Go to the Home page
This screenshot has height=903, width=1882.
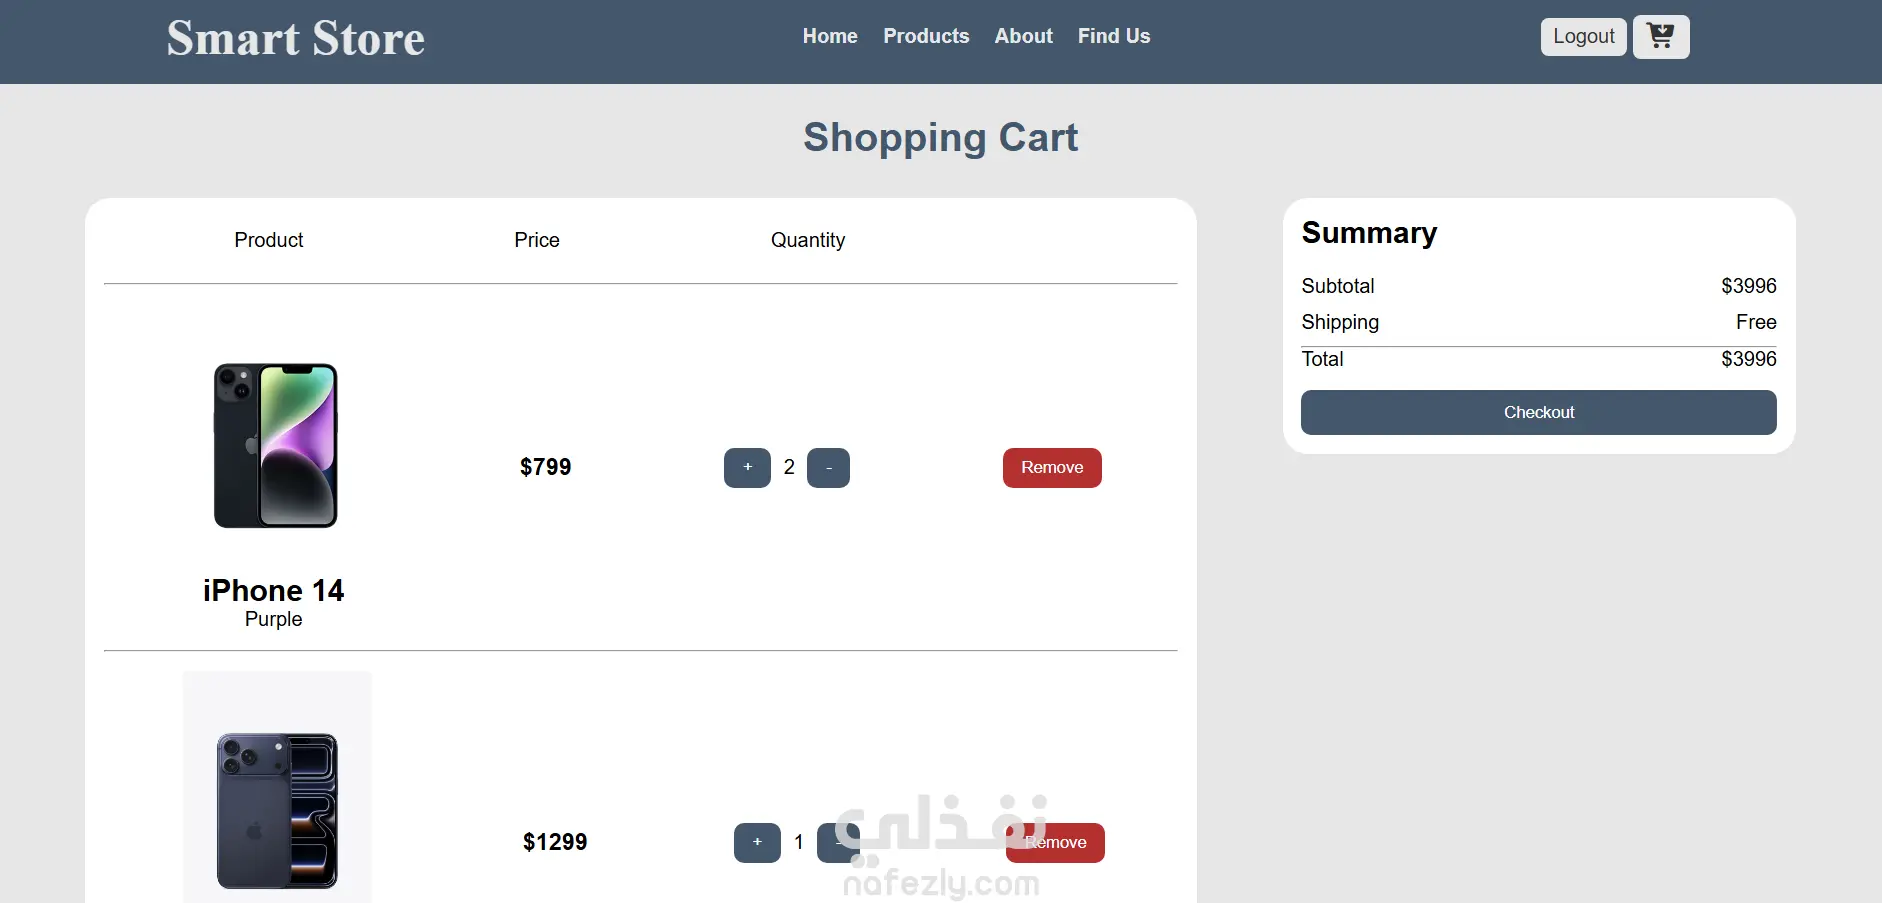point(830,36)
